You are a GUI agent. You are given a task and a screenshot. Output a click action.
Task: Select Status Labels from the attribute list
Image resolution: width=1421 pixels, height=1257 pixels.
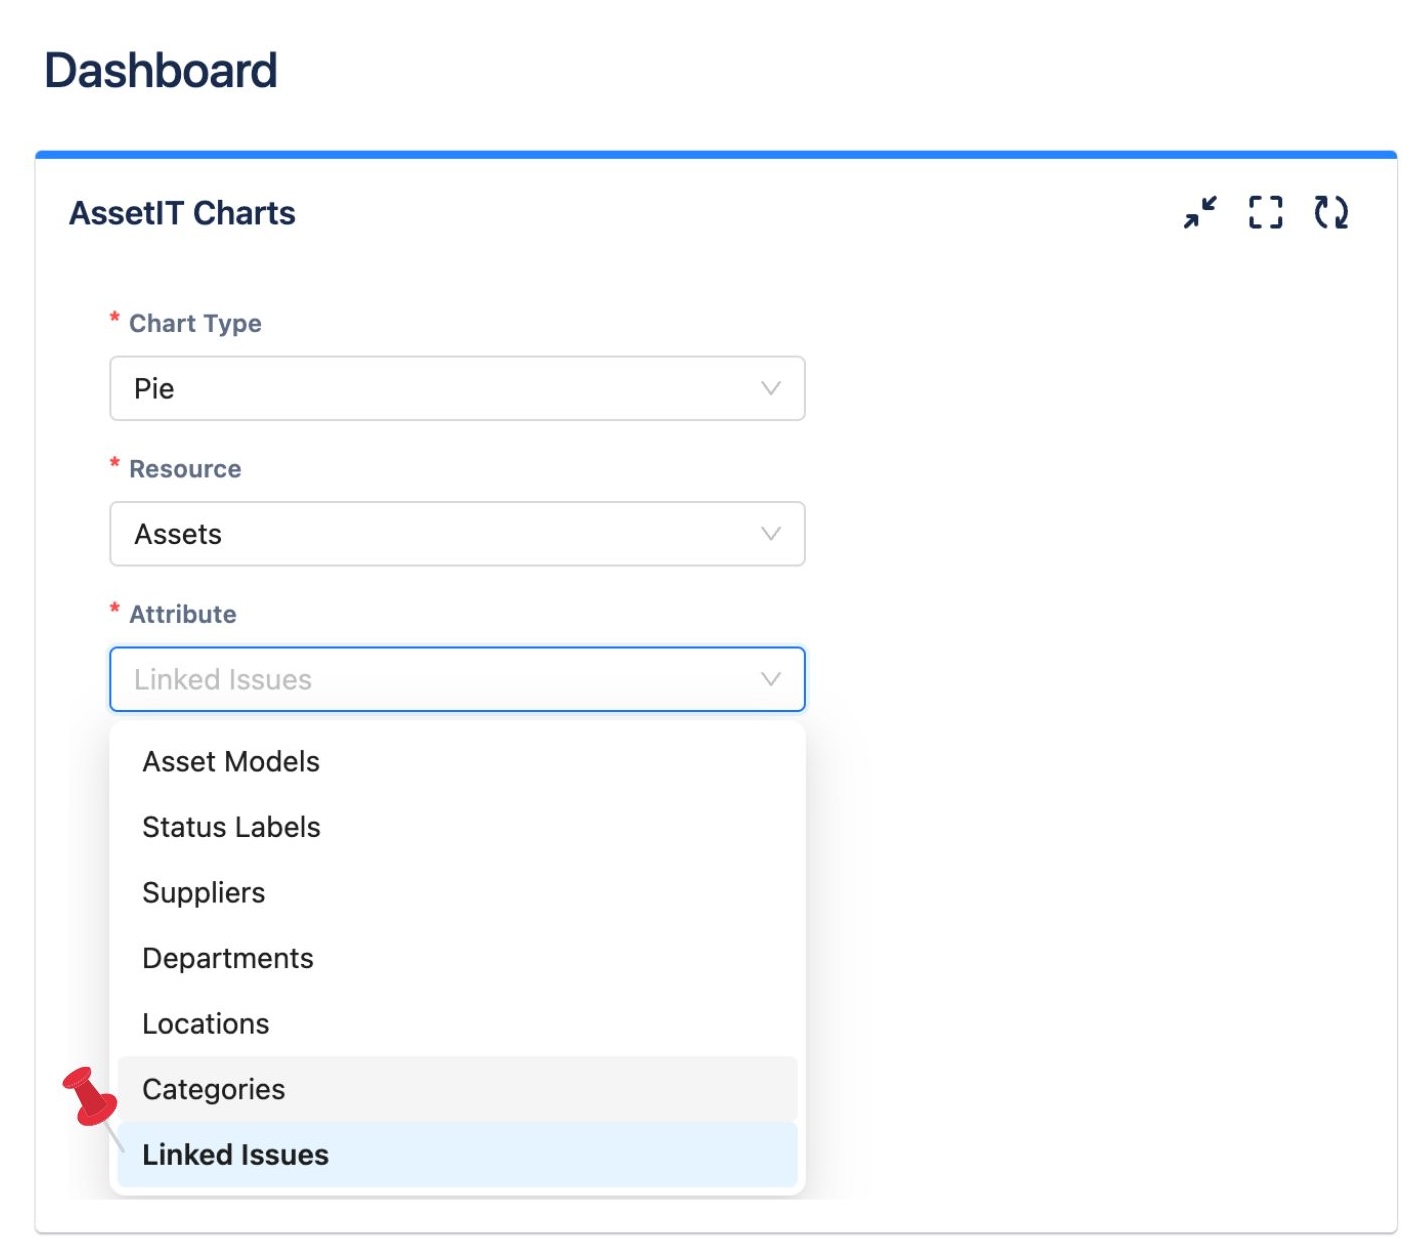coord(232,827)
